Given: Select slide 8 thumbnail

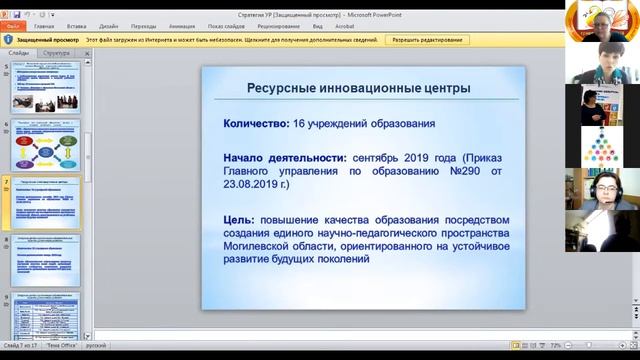Looking at the screenshot, I should [x=45, y=260].
